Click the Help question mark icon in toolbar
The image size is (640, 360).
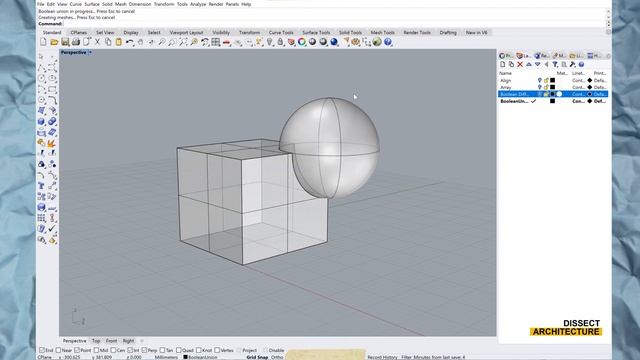click(x=388, y=42)
